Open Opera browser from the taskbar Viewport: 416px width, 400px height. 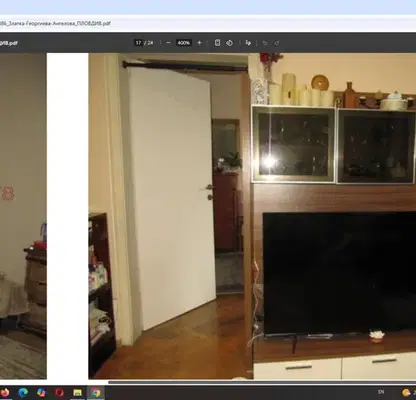pyautogui.click(x=59, y=392)
